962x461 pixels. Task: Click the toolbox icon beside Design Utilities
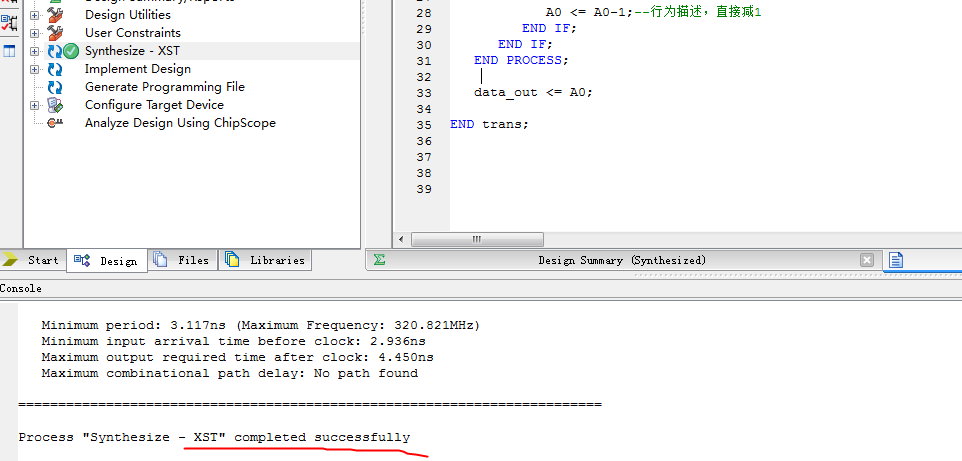[x=55, y=15]
